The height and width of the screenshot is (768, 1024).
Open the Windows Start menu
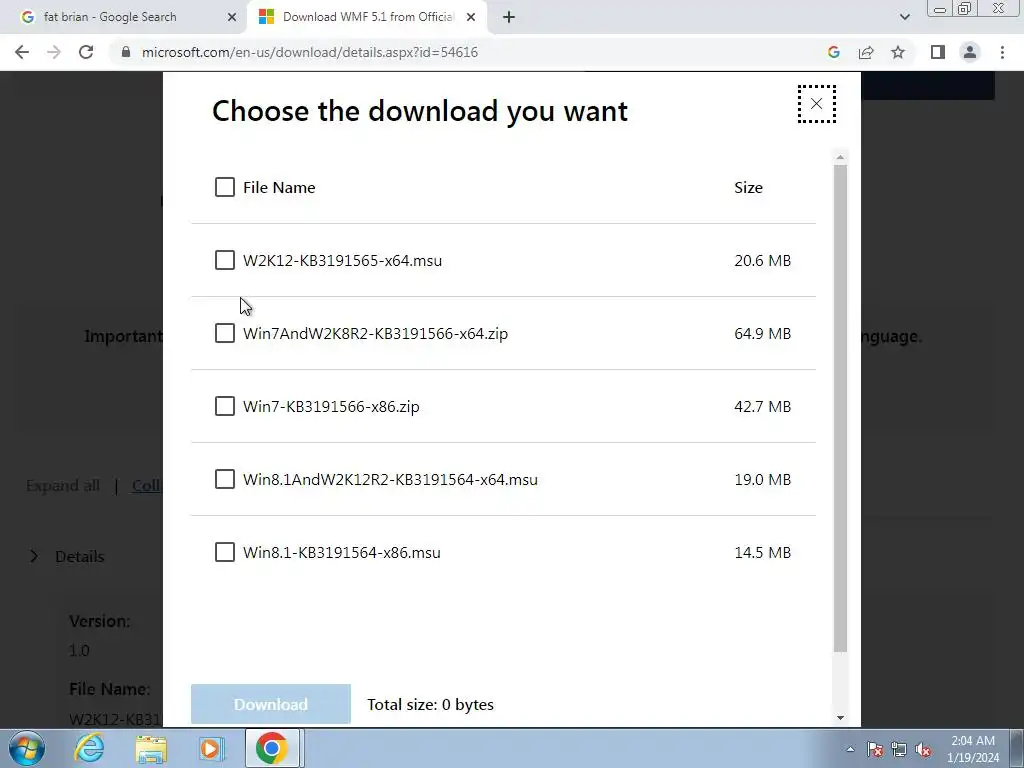(x=27, y=748)
